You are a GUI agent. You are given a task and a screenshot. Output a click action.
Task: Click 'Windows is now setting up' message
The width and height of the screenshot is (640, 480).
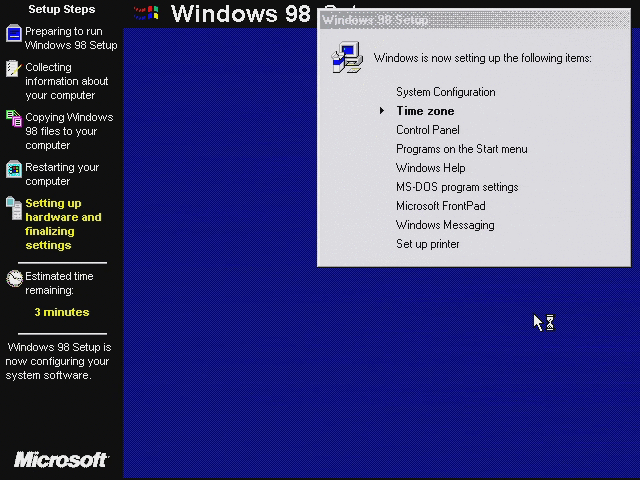click(482, 58)
